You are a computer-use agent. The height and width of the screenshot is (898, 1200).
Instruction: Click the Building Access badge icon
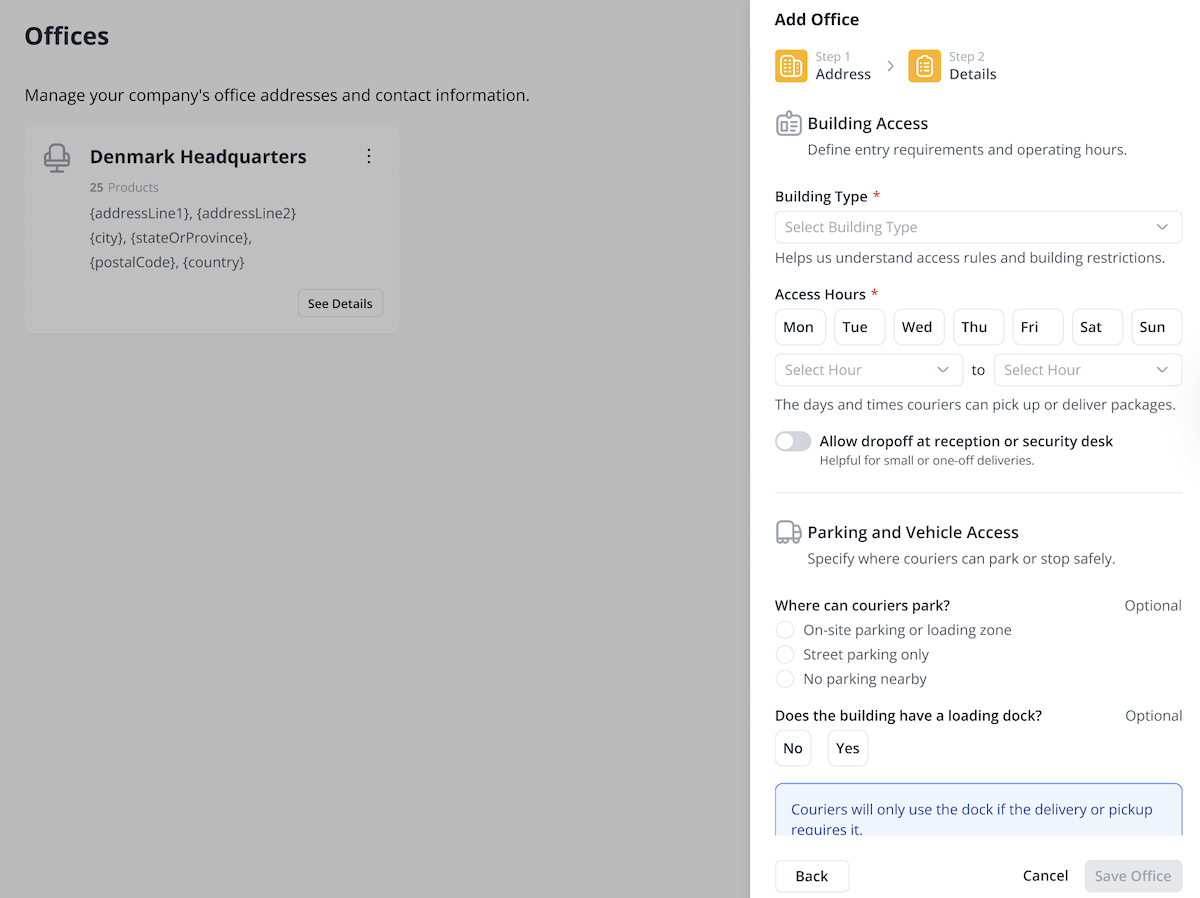pyautogui.click(x=789, y=124)
